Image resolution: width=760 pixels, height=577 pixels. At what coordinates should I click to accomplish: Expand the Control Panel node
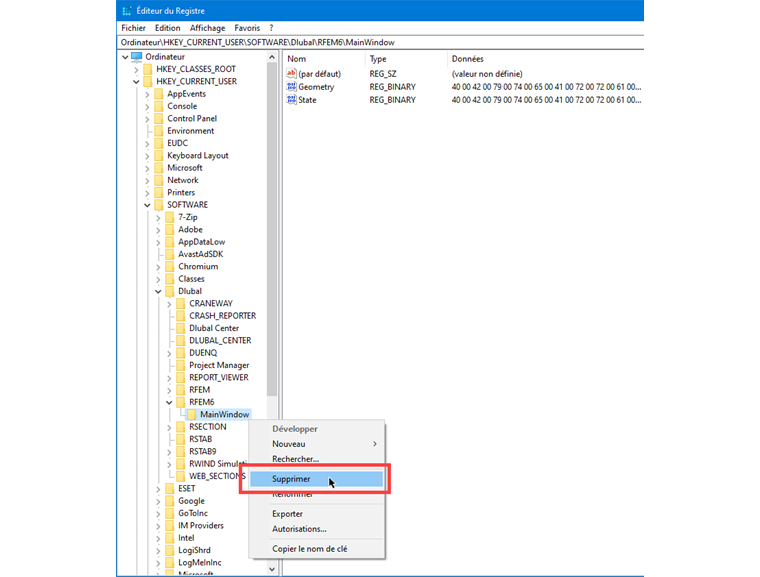coord(147,119)
